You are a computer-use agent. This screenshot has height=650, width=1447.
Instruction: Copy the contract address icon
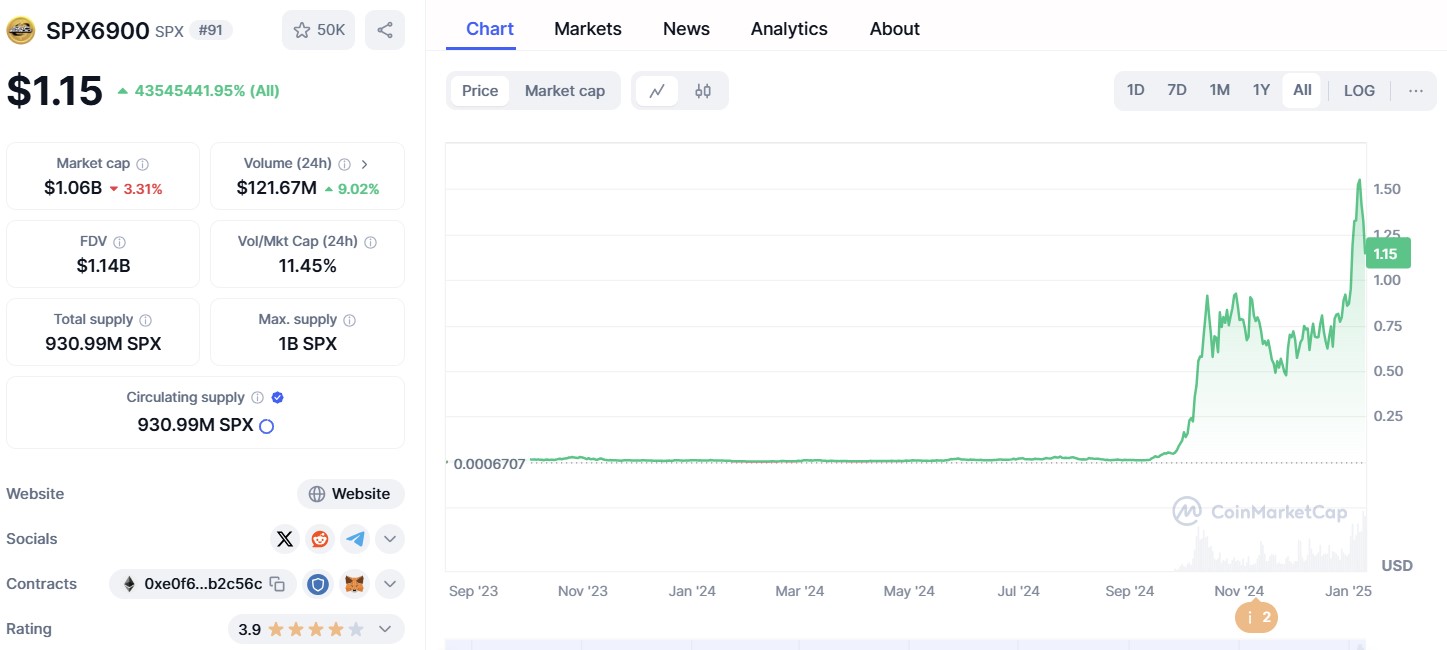[278, 584]
